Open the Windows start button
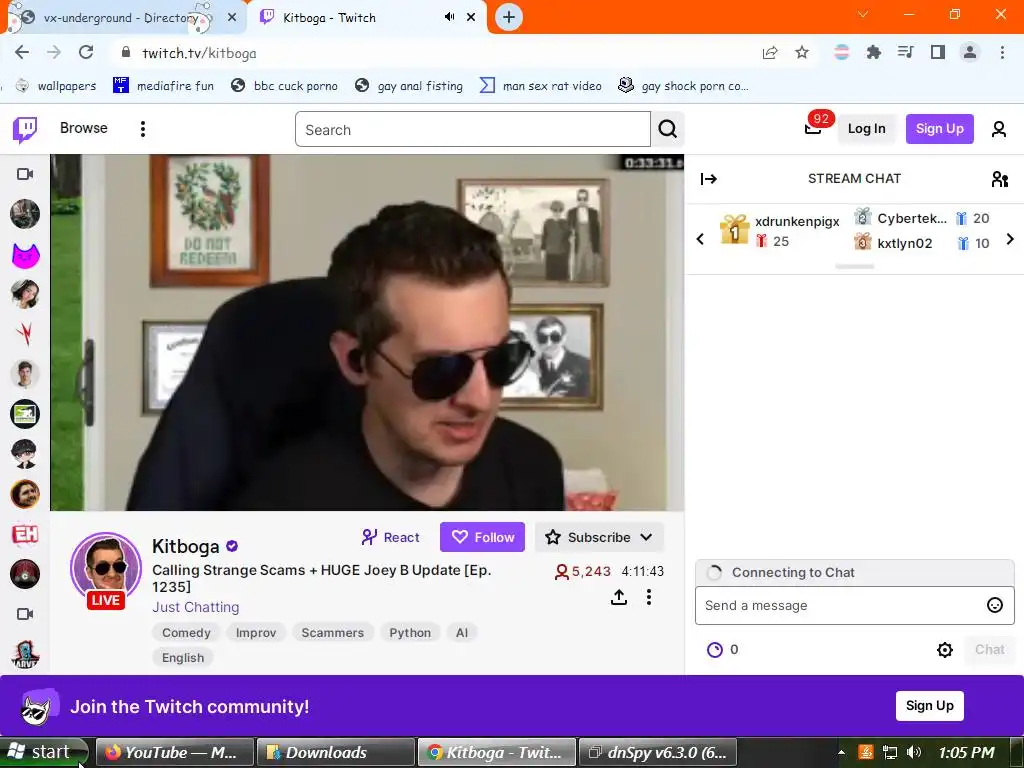This screenshot has height=768, width=1024. (x=44, y=752)
